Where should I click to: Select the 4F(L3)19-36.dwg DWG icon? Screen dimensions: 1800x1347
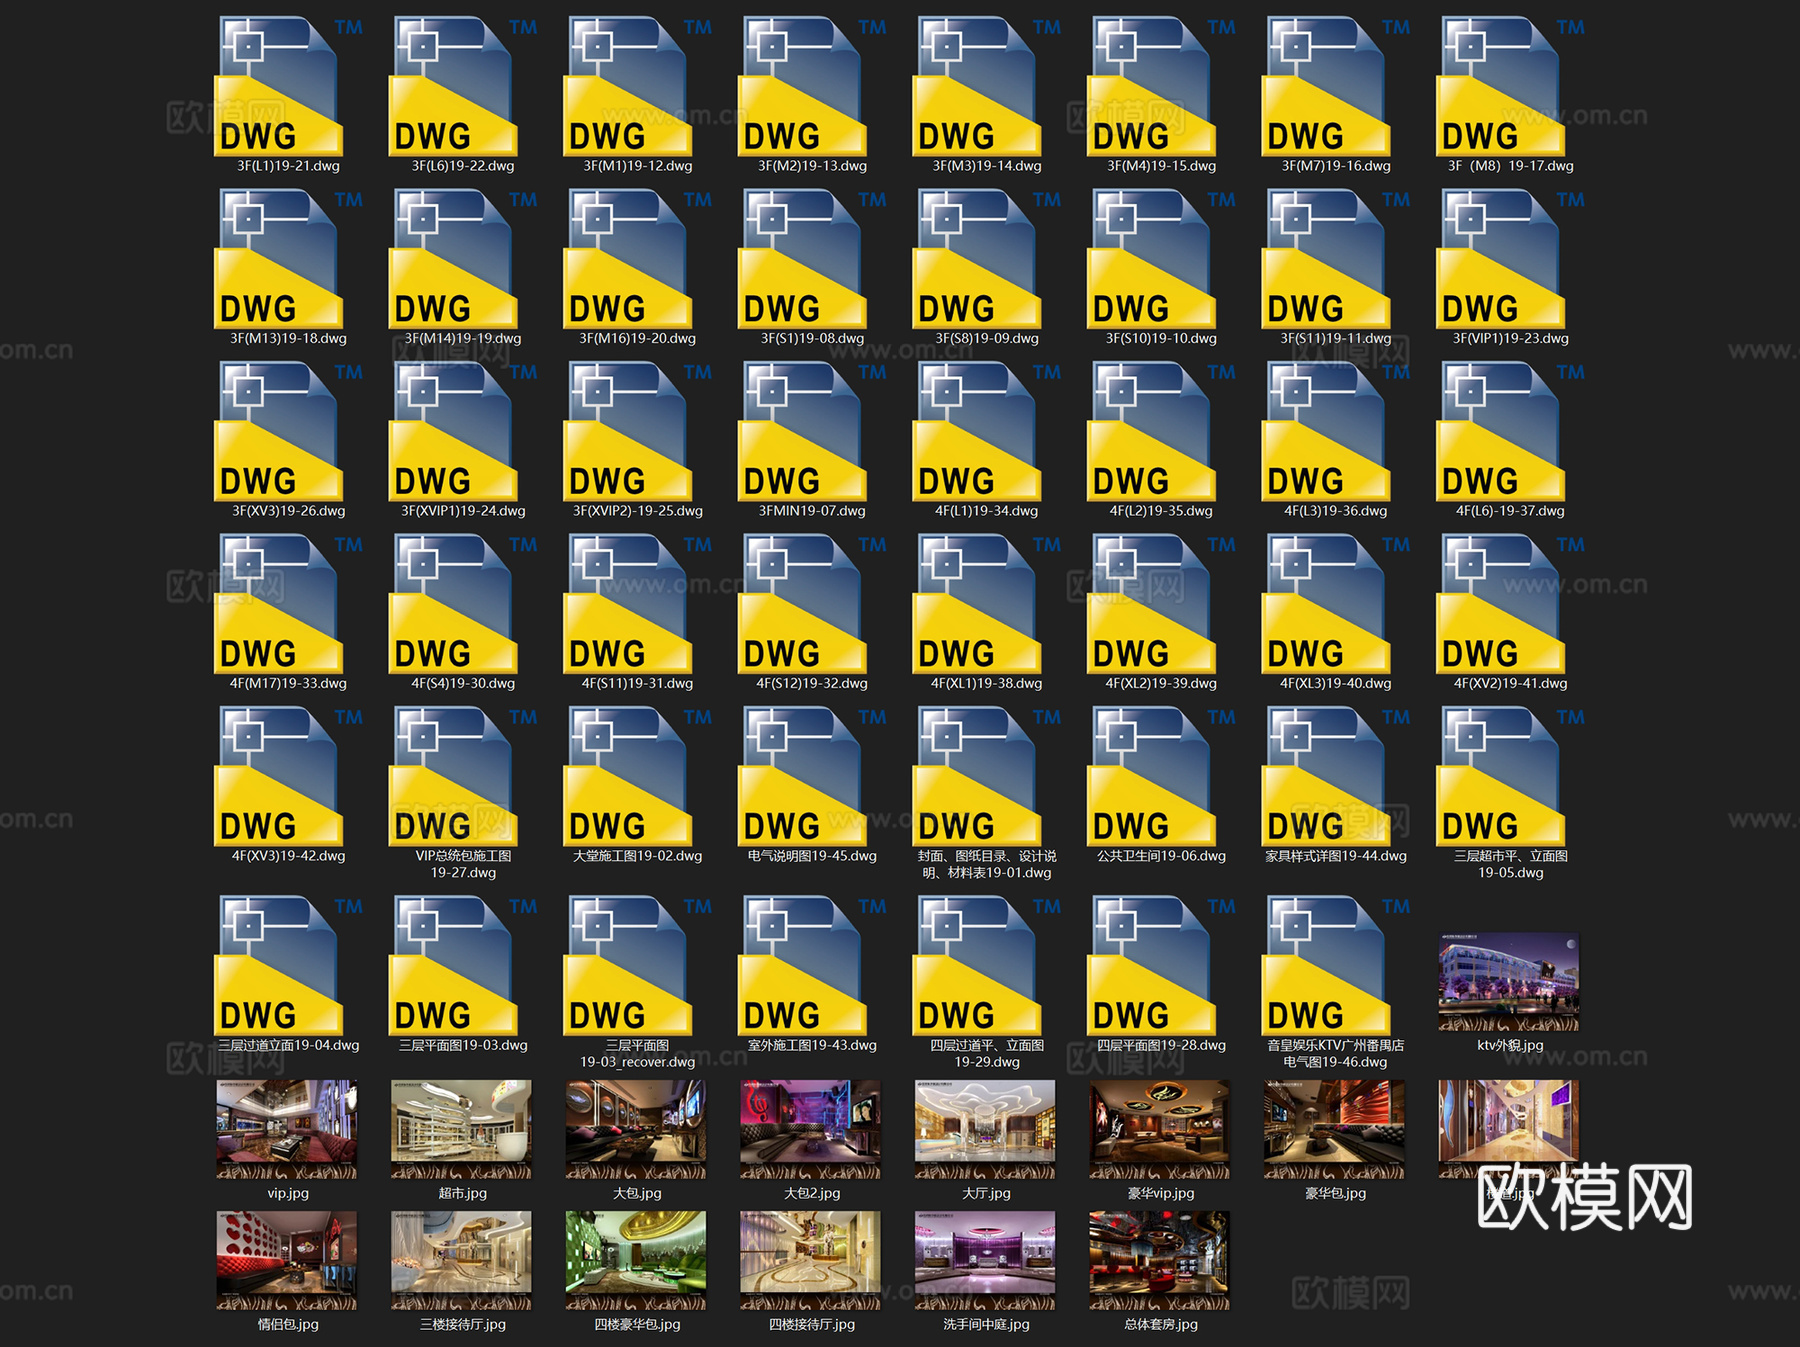(x=1326, y=431)
